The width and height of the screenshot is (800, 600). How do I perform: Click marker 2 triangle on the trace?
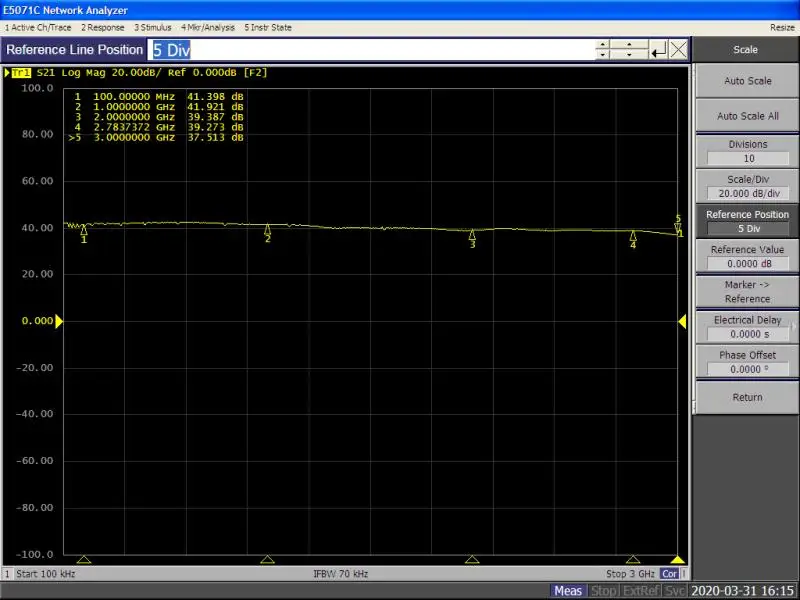267,229
